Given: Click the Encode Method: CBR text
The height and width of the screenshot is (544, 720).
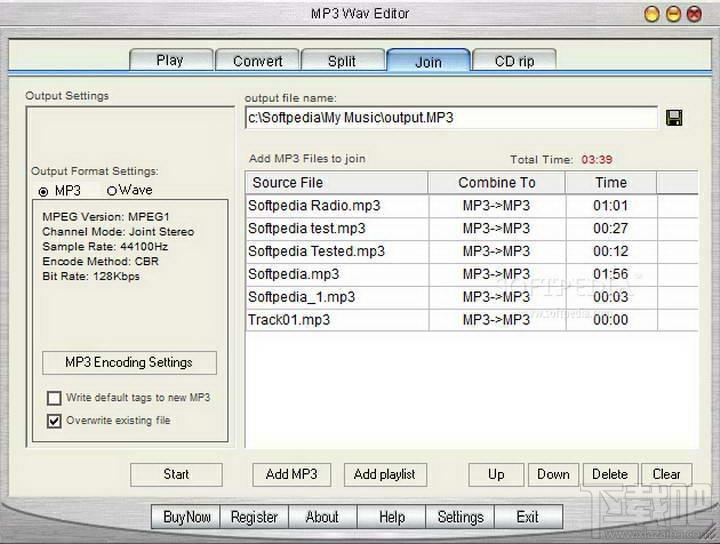Looking at the screenshot, I should (x=100, y=262).
